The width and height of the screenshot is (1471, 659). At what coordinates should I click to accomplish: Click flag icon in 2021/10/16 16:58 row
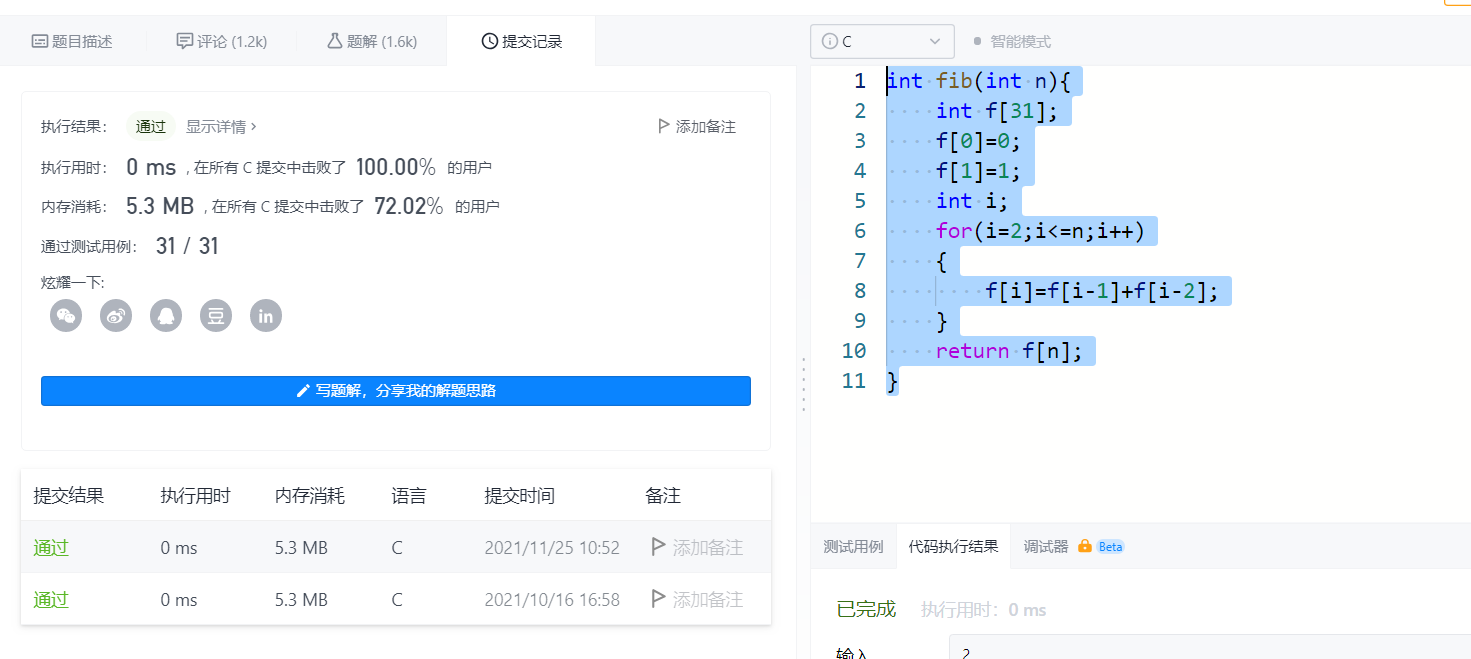point(658,599)
